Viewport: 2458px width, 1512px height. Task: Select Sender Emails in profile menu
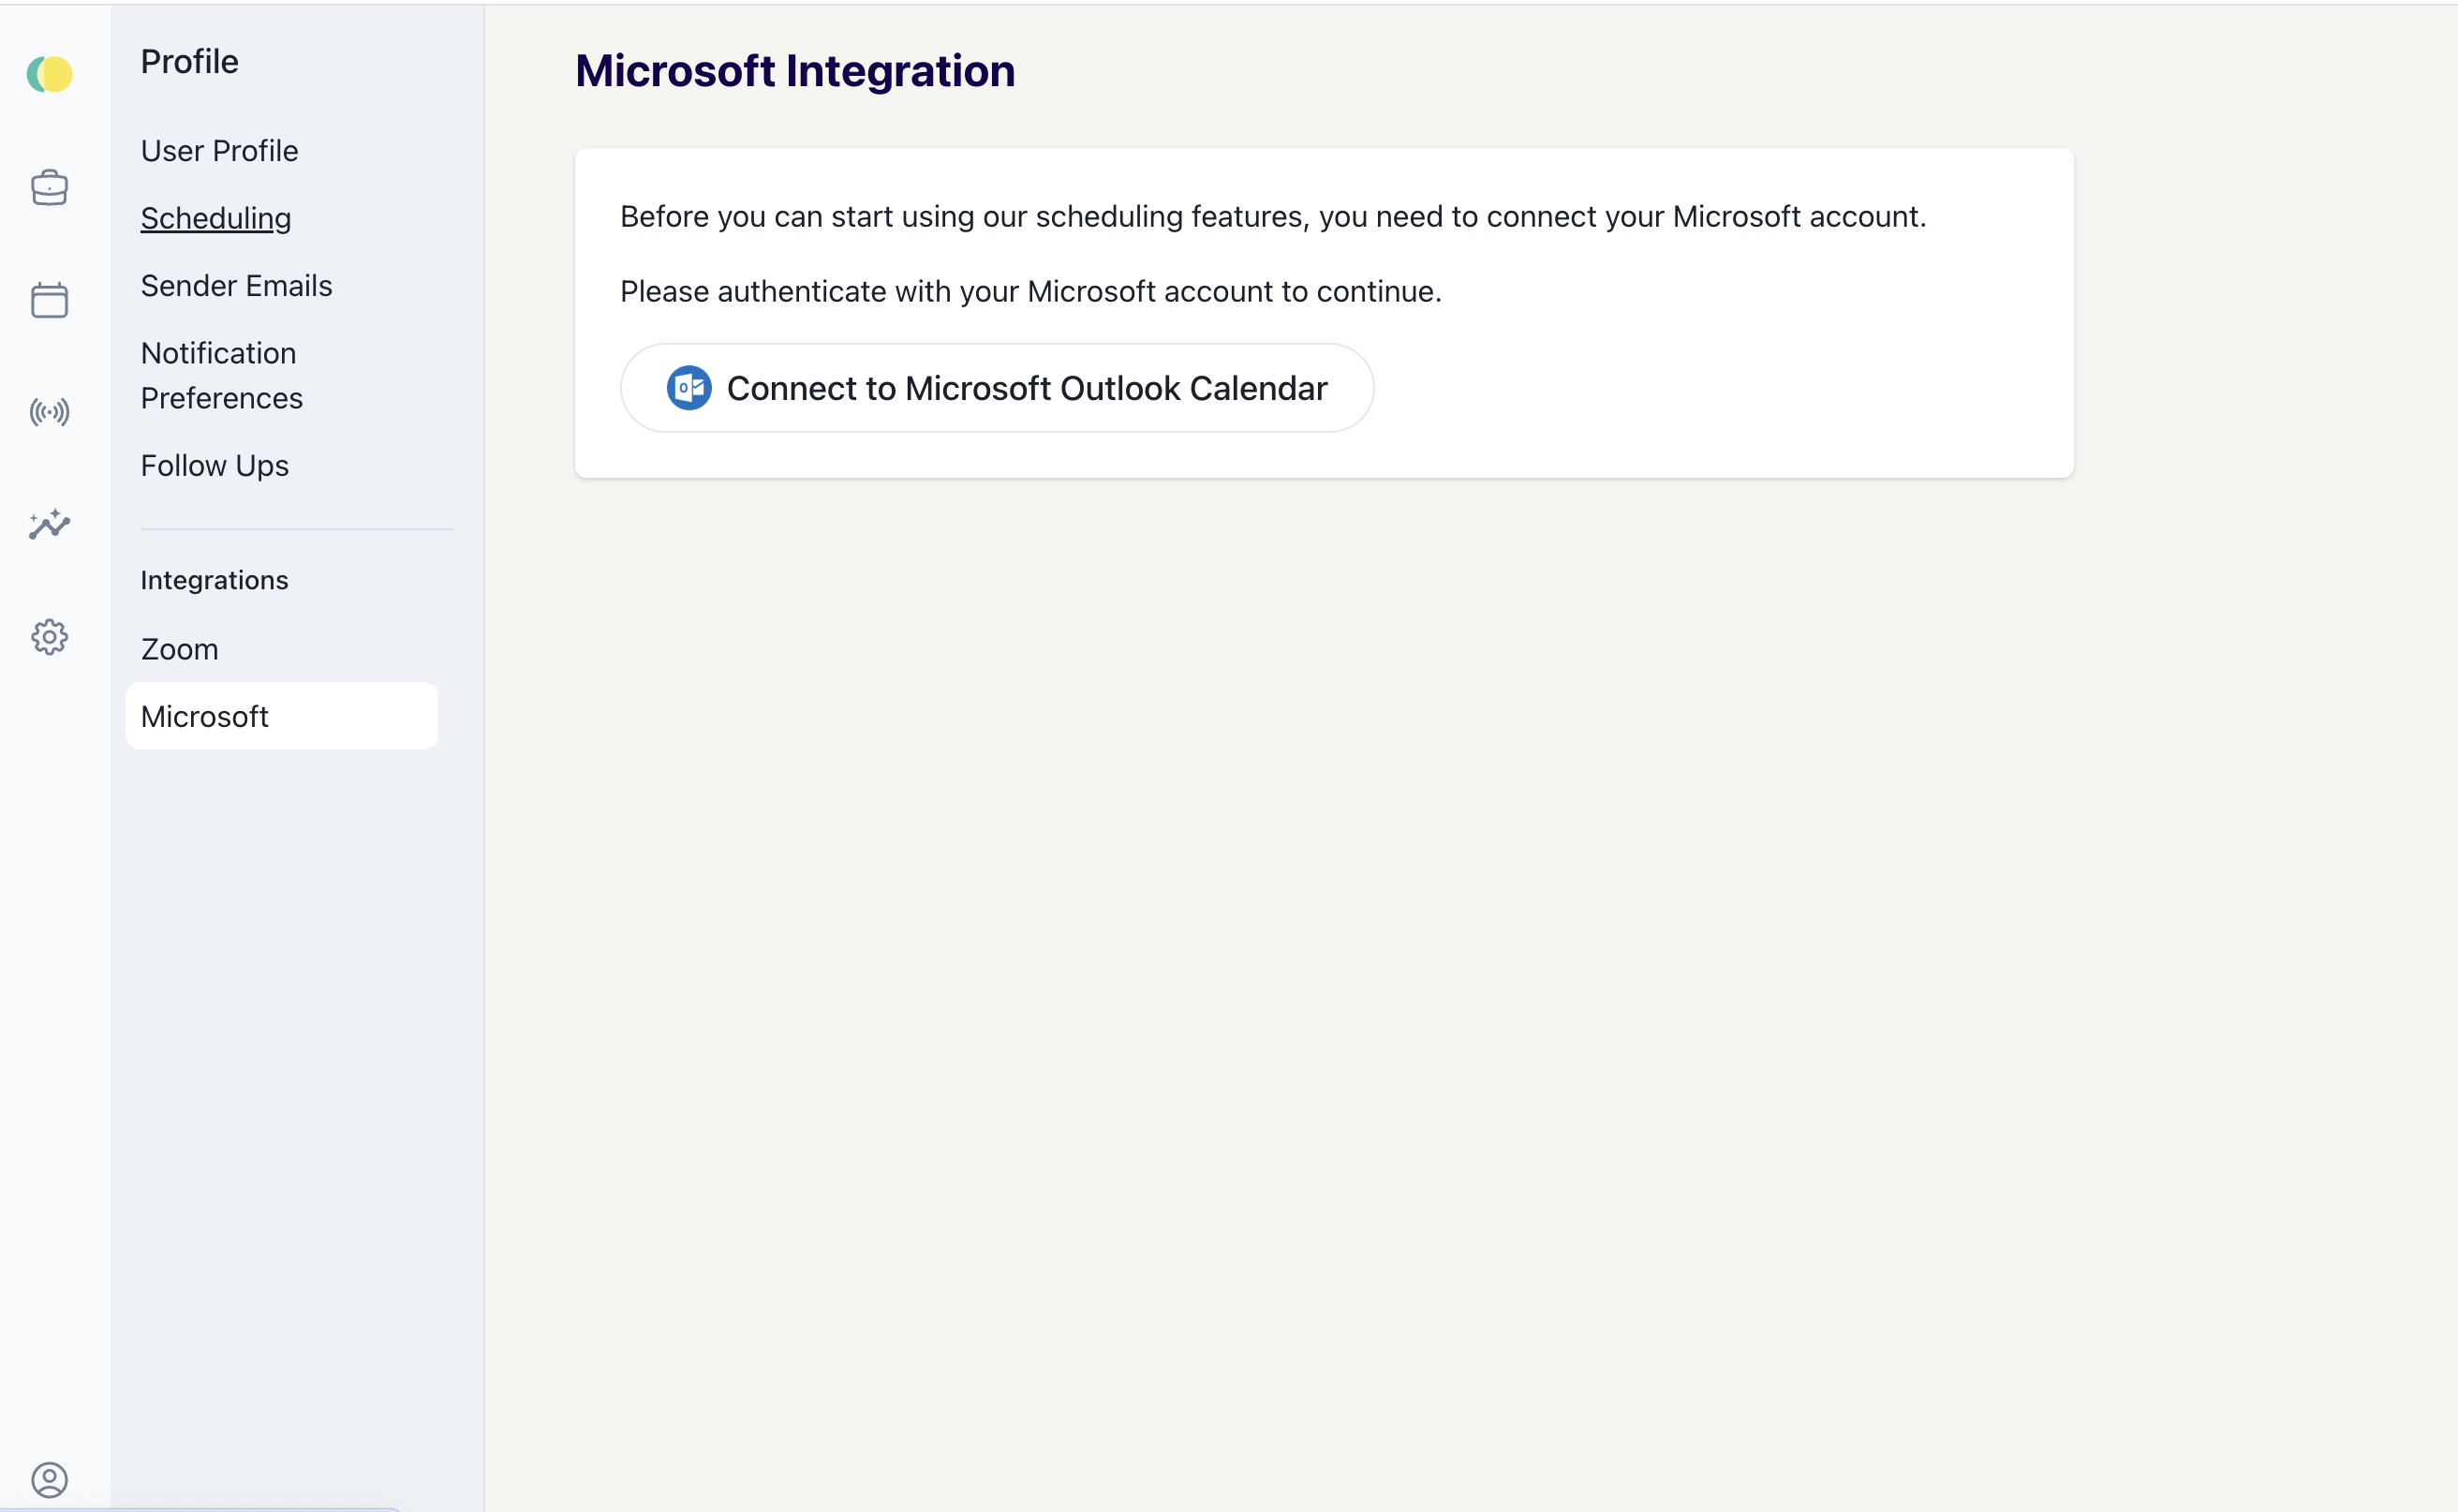click(236, 286)
